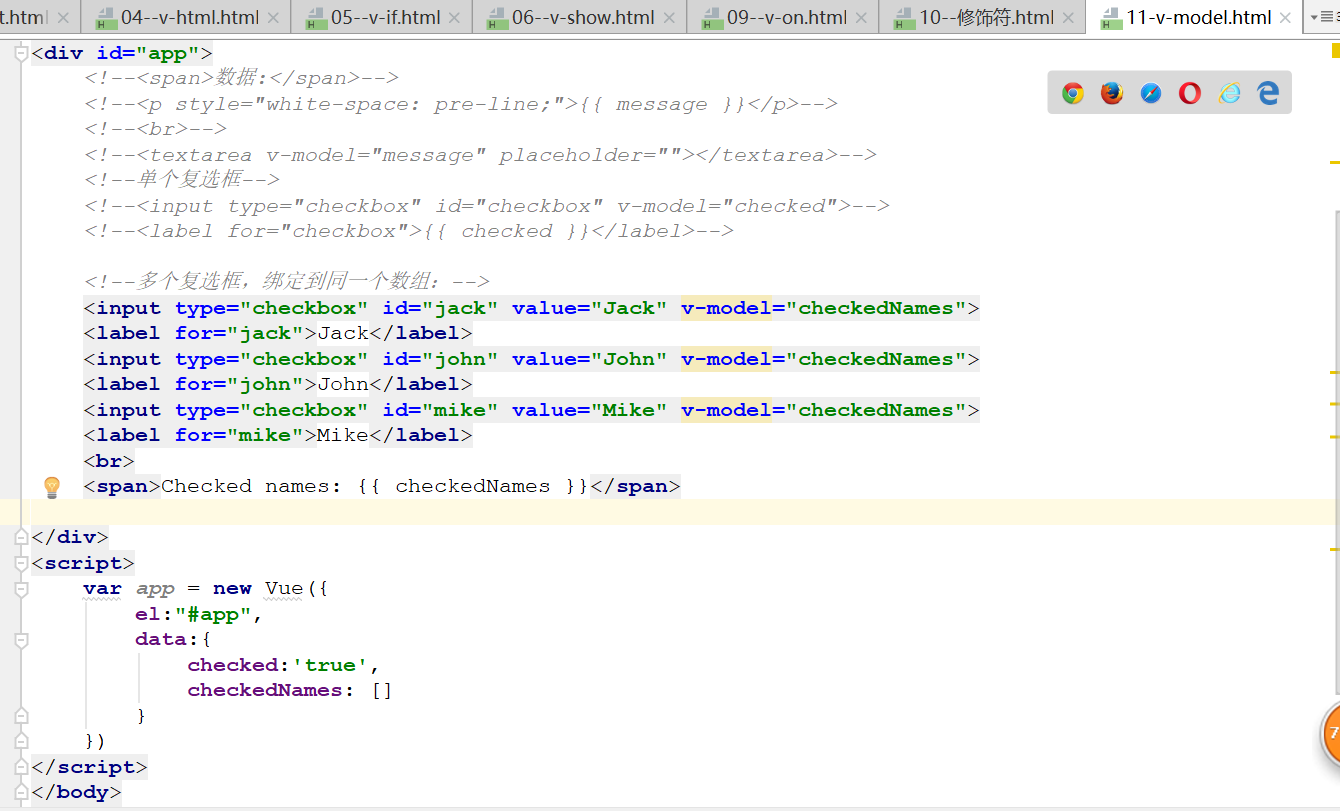Open the page in Edge browser

pyautogui.click(x=1268, y=93)
